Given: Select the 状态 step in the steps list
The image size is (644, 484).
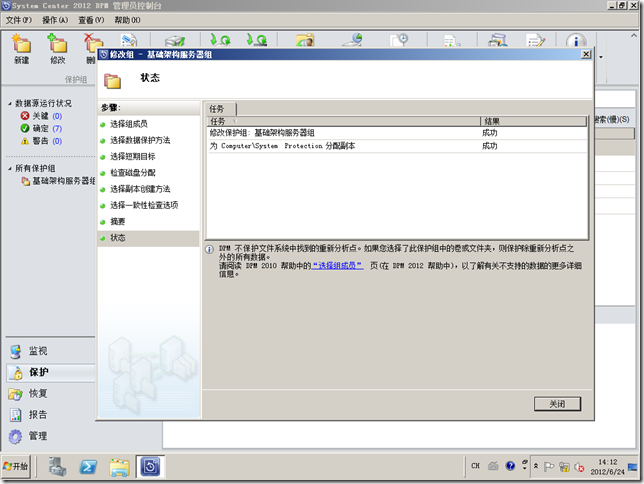Looking at the screenshot, I should click(149, 238).
